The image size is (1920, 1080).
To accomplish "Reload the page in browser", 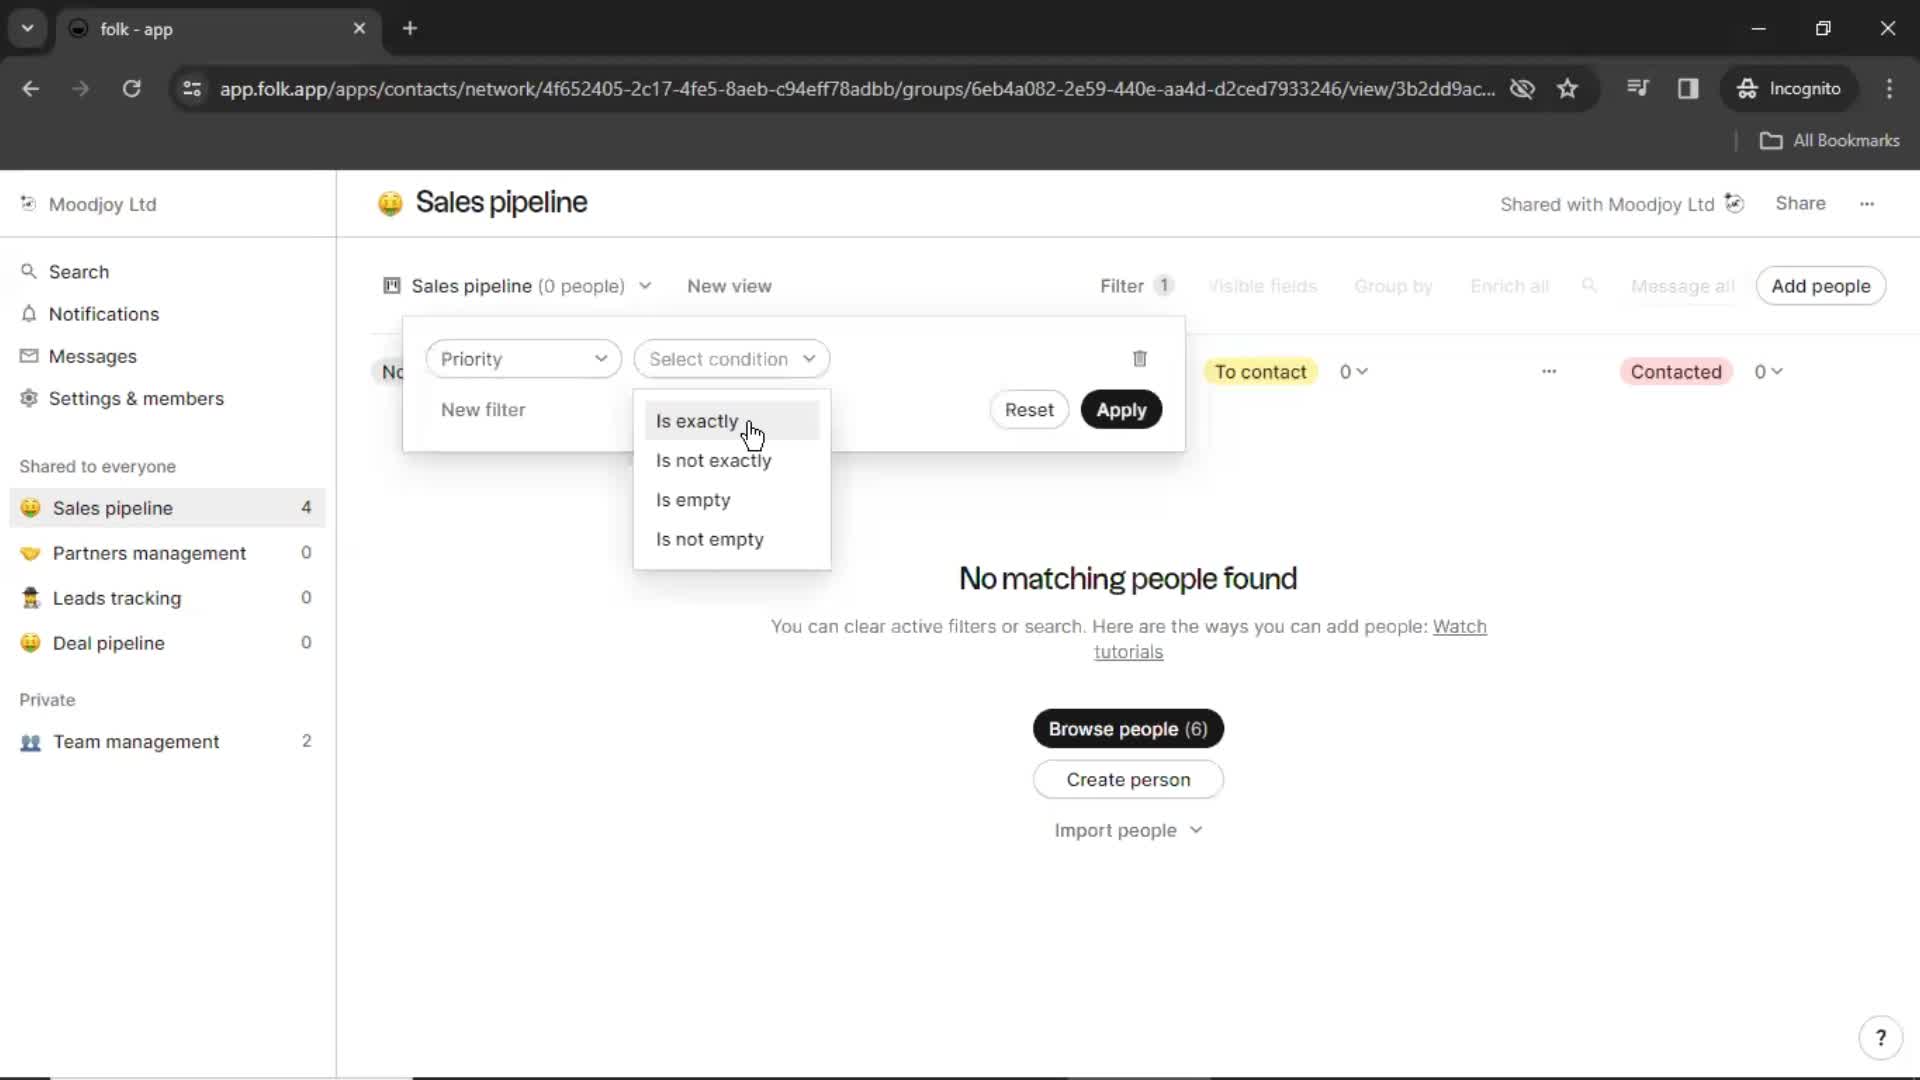I will click(131, 89).
